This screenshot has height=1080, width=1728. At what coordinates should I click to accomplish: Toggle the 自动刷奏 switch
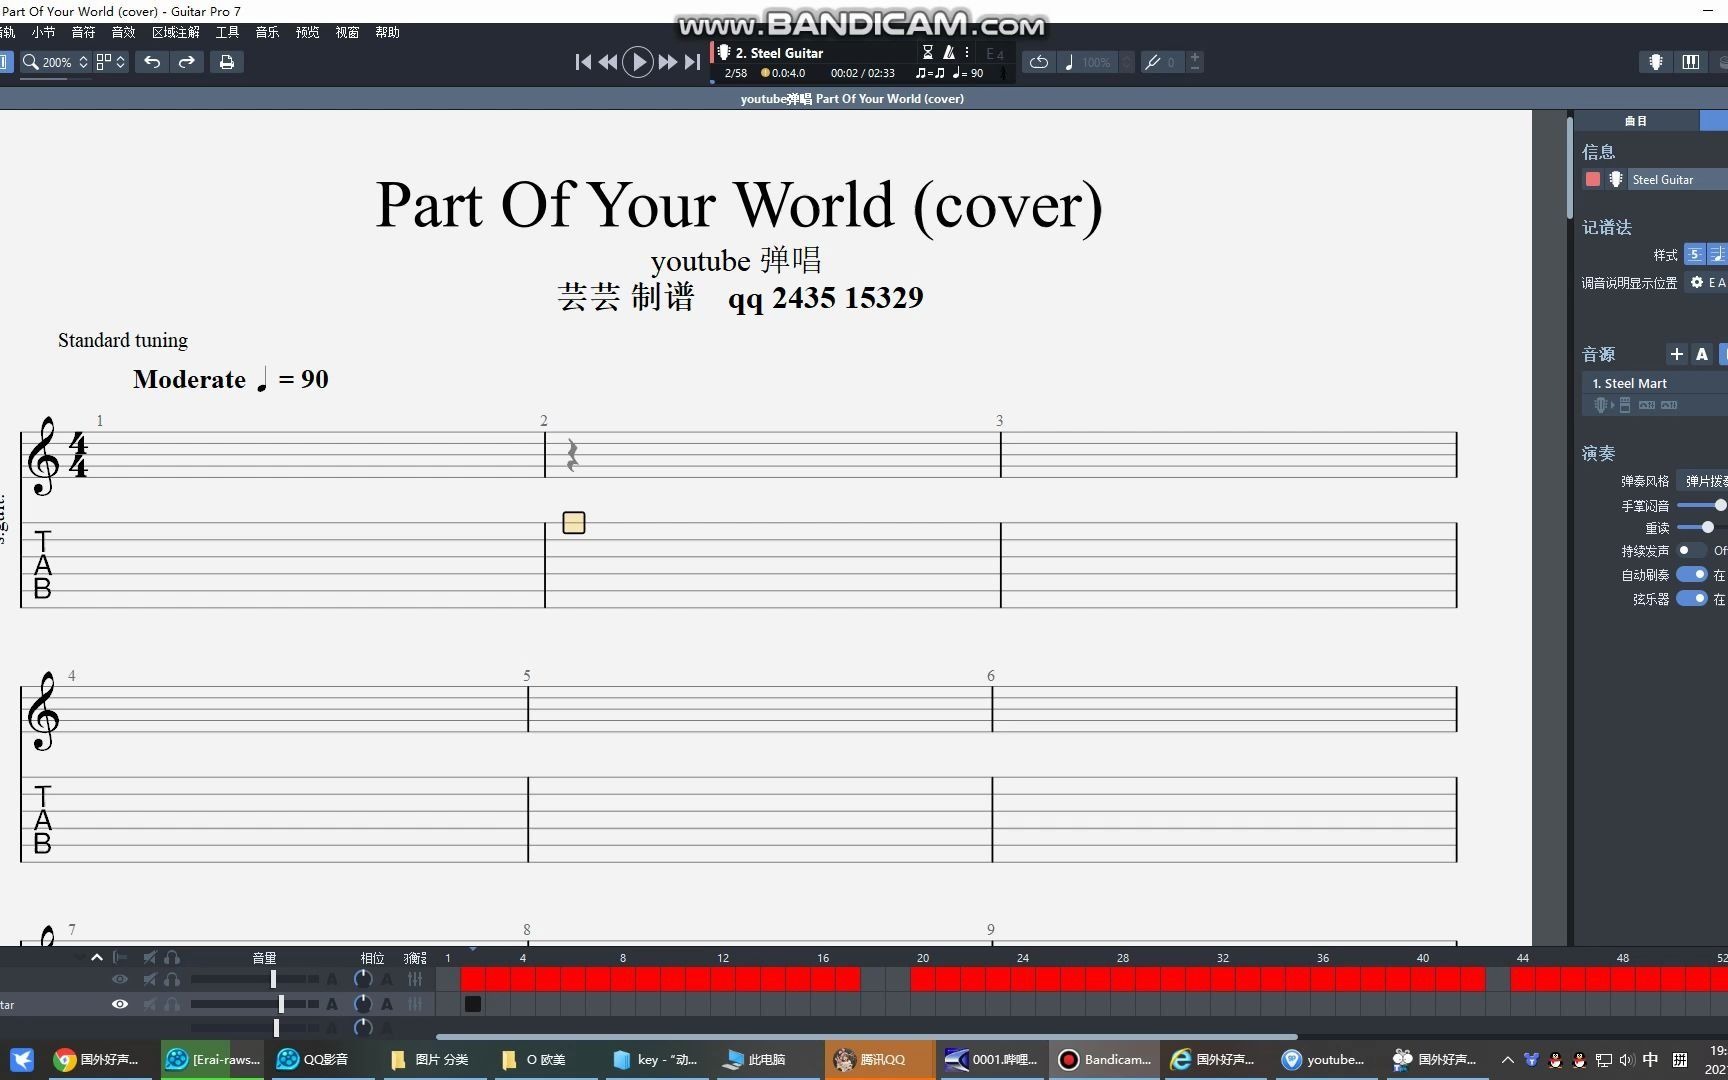1692,574
